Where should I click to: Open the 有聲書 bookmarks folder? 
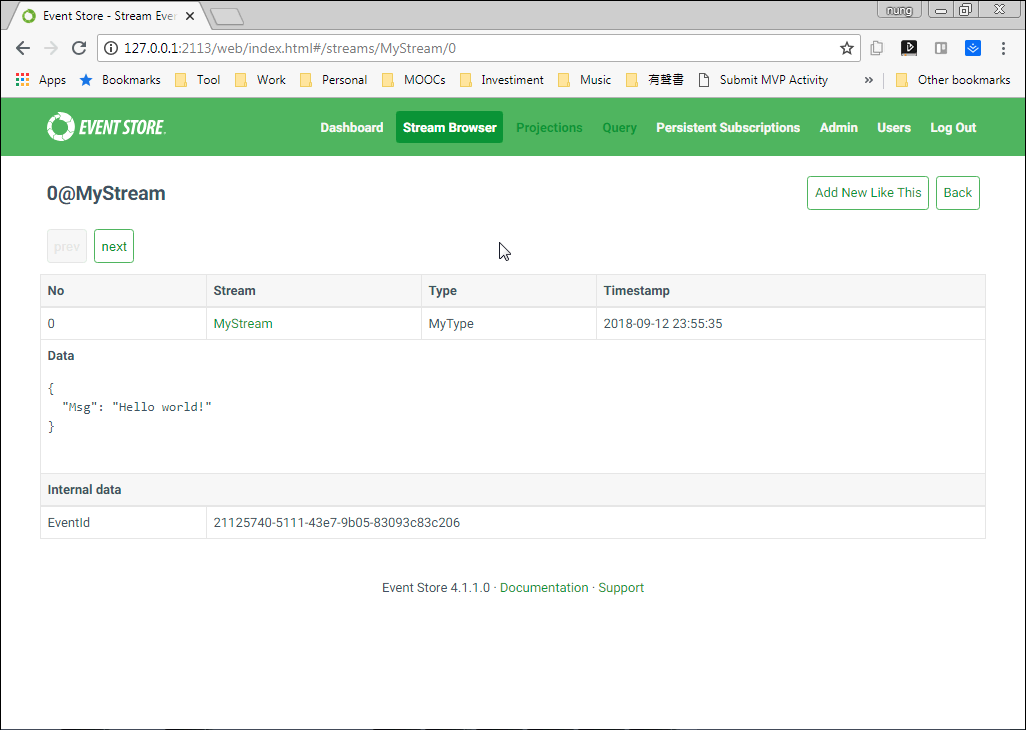pos(655,80)
